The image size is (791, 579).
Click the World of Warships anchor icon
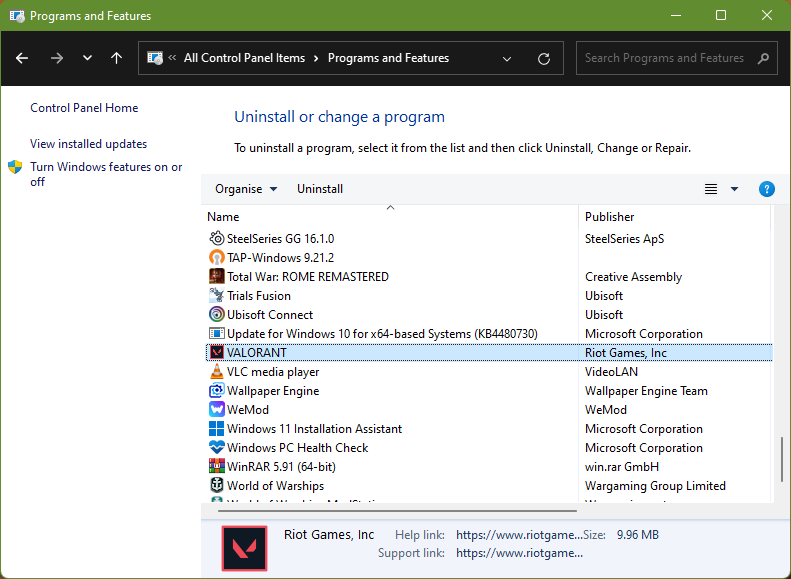216,485
